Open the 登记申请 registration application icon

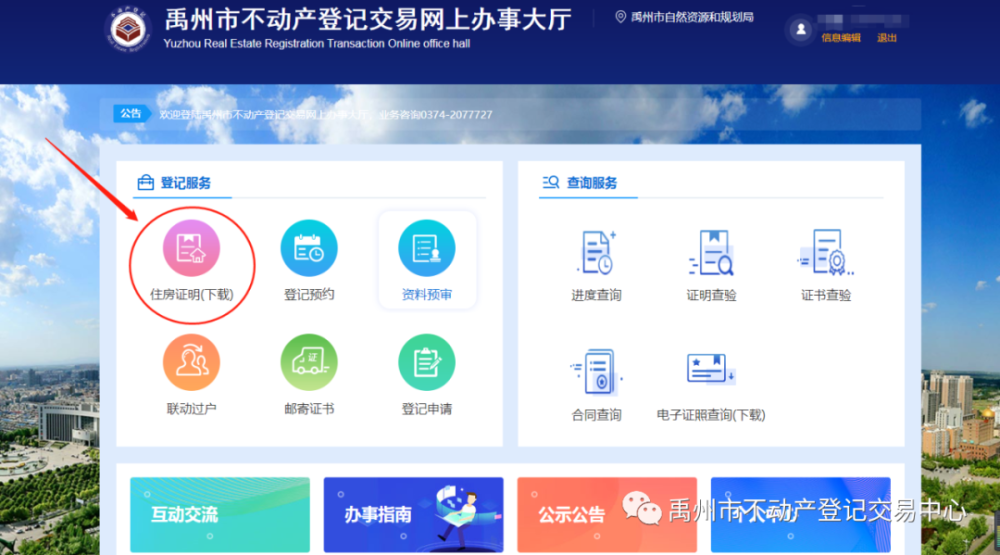(427, 362)
